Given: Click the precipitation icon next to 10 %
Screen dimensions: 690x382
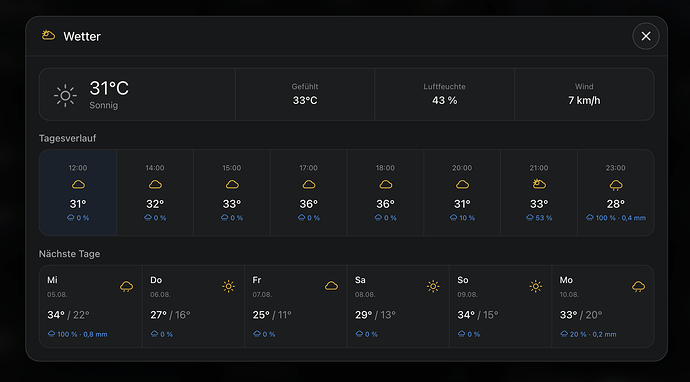Looking at the screenshot, I should pyautogui.click(x=453, y=217).
